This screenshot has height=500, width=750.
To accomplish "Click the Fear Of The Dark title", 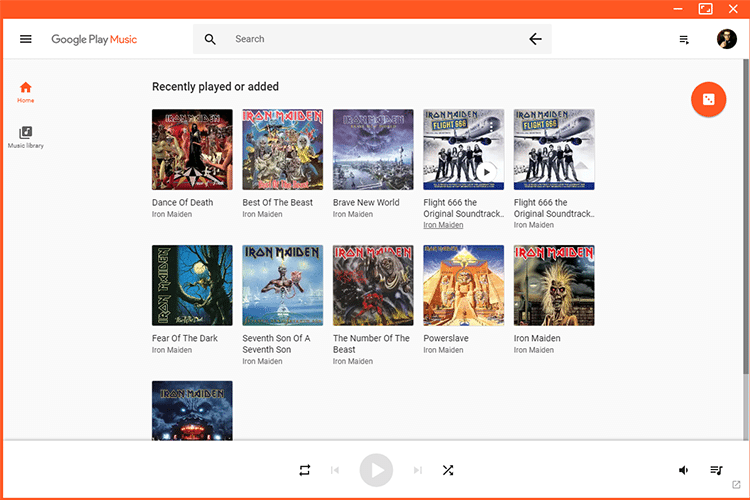I will point(185,338).
